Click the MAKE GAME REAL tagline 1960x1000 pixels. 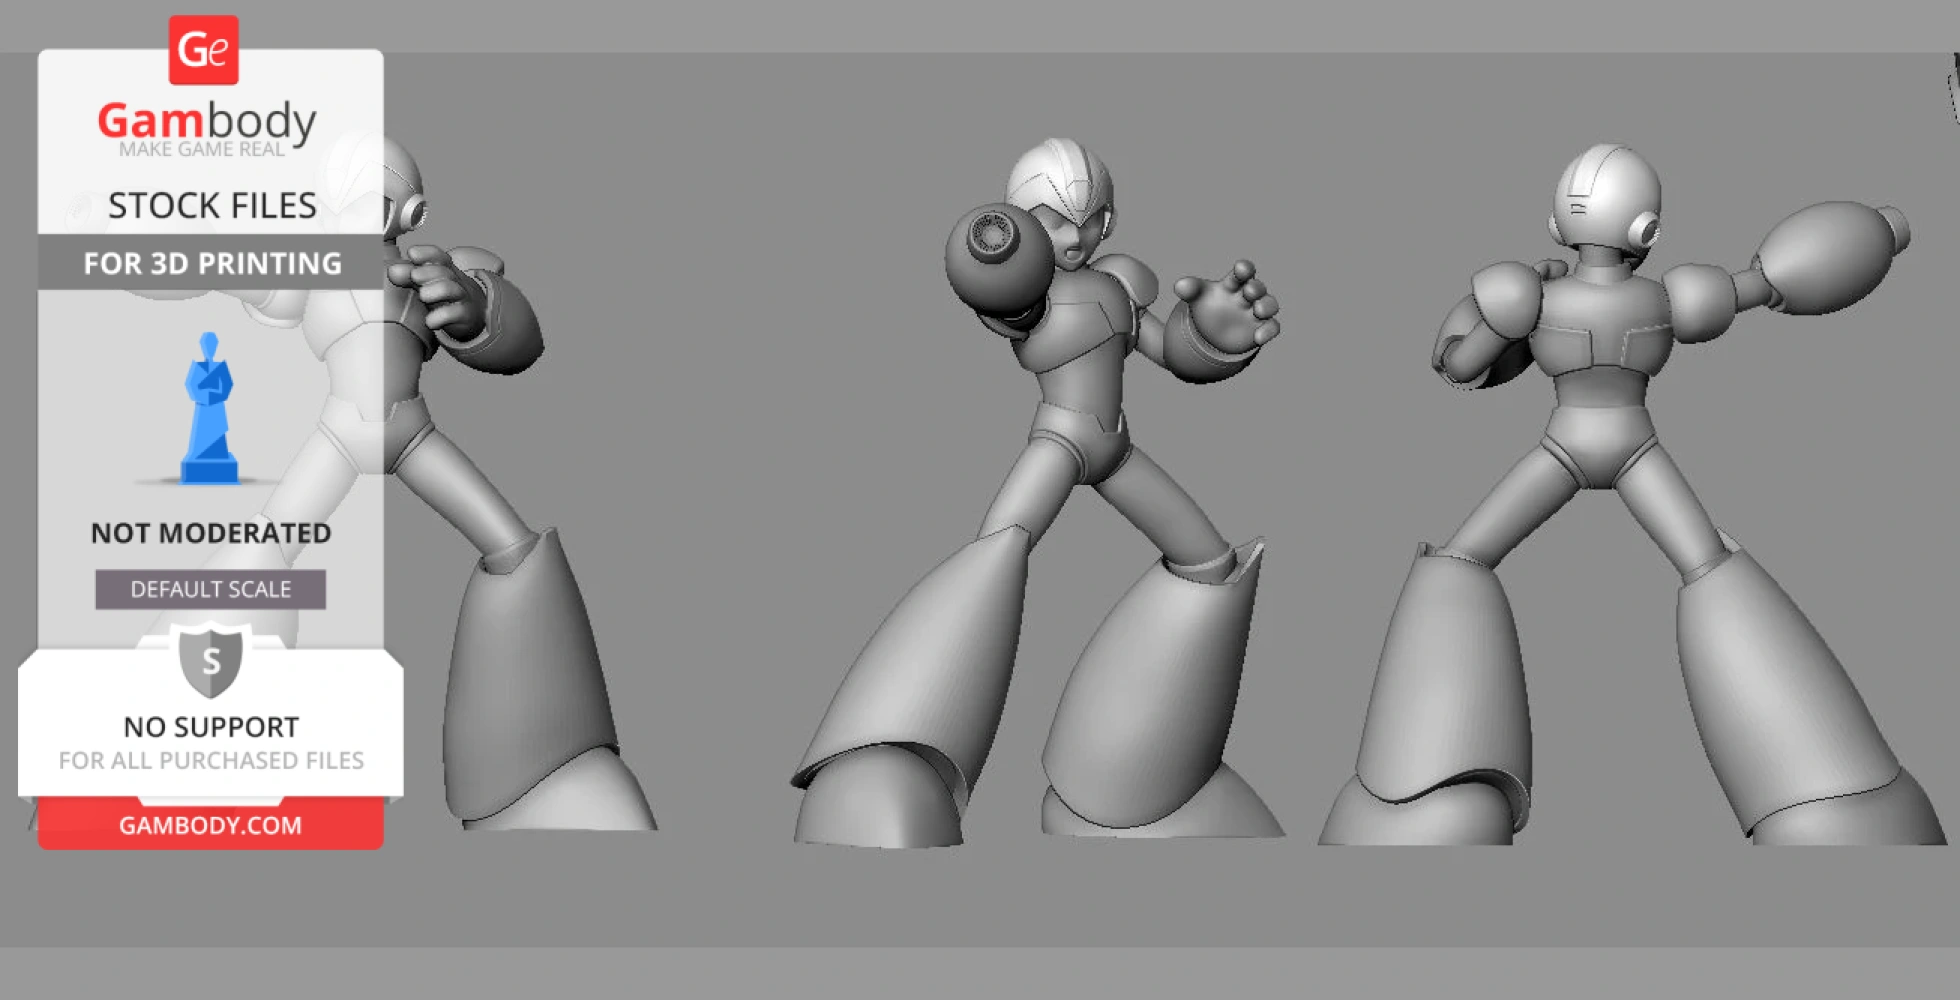click(x=202, y=150)
